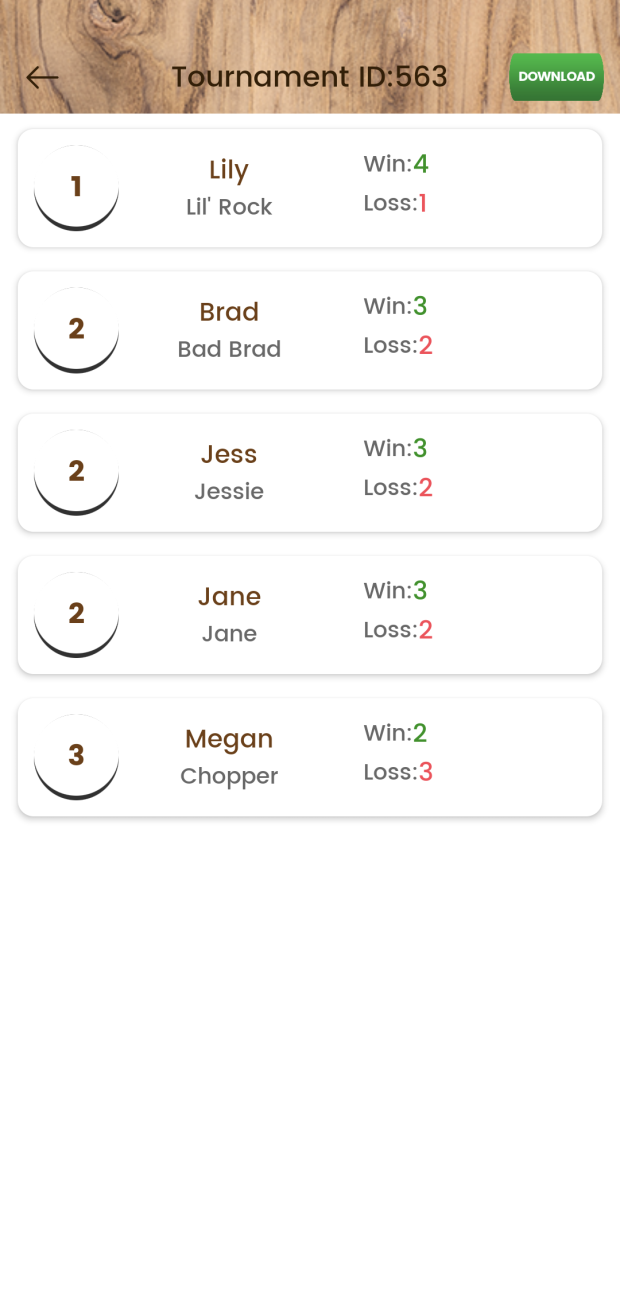Click Brad's rank 2 circle badge

[76, 329]
